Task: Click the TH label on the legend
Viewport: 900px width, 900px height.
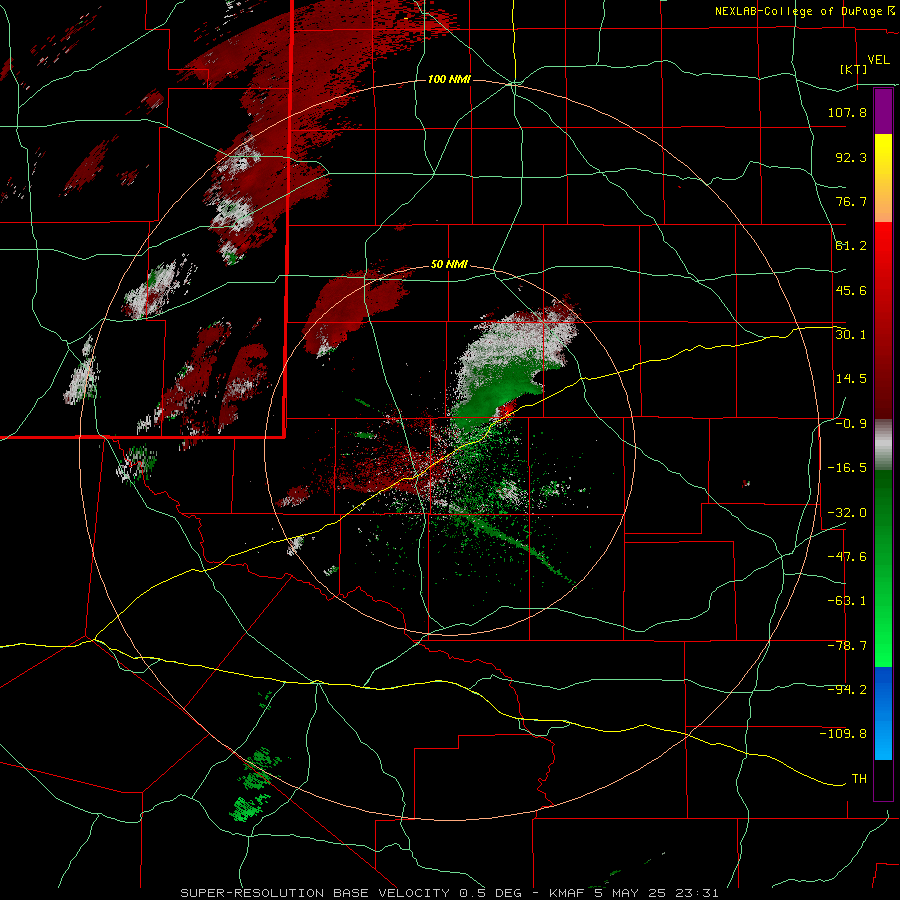Action: (x=859, y=779)
